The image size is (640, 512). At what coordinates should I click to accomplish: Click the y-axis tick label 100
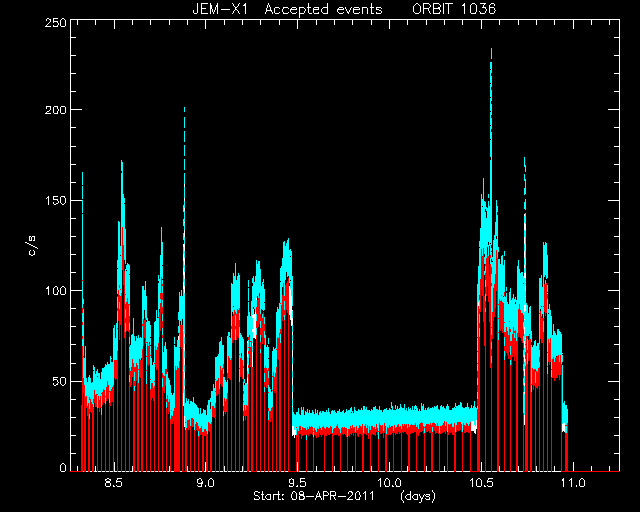[x=55, y=291]
